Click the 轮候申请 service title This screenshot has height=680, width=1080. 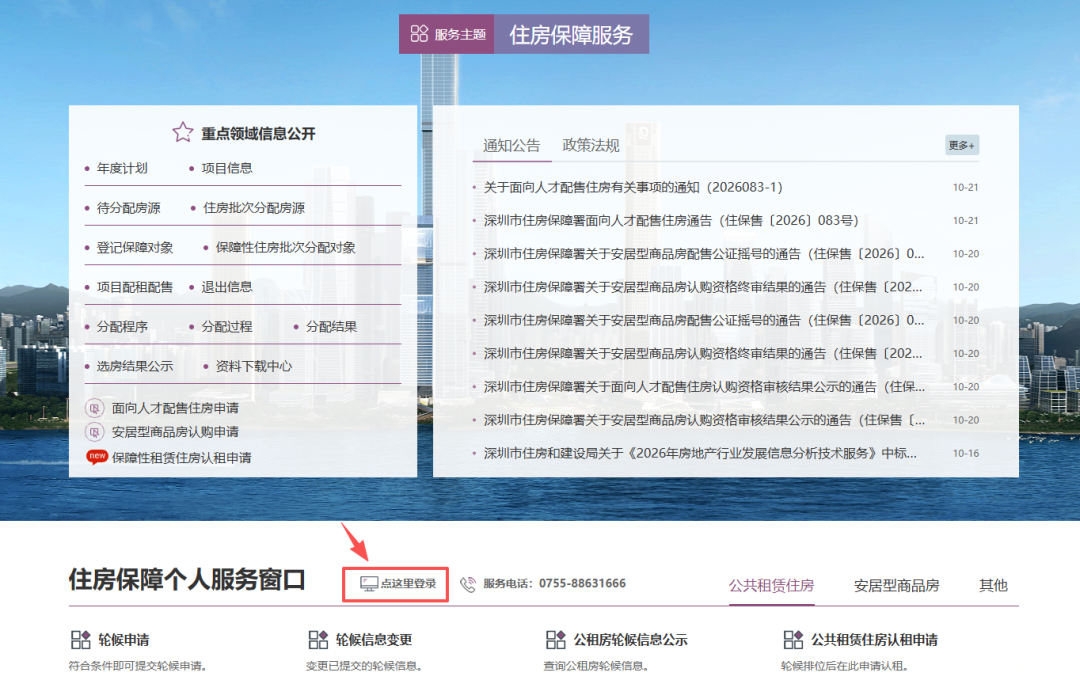pos(123,639)
